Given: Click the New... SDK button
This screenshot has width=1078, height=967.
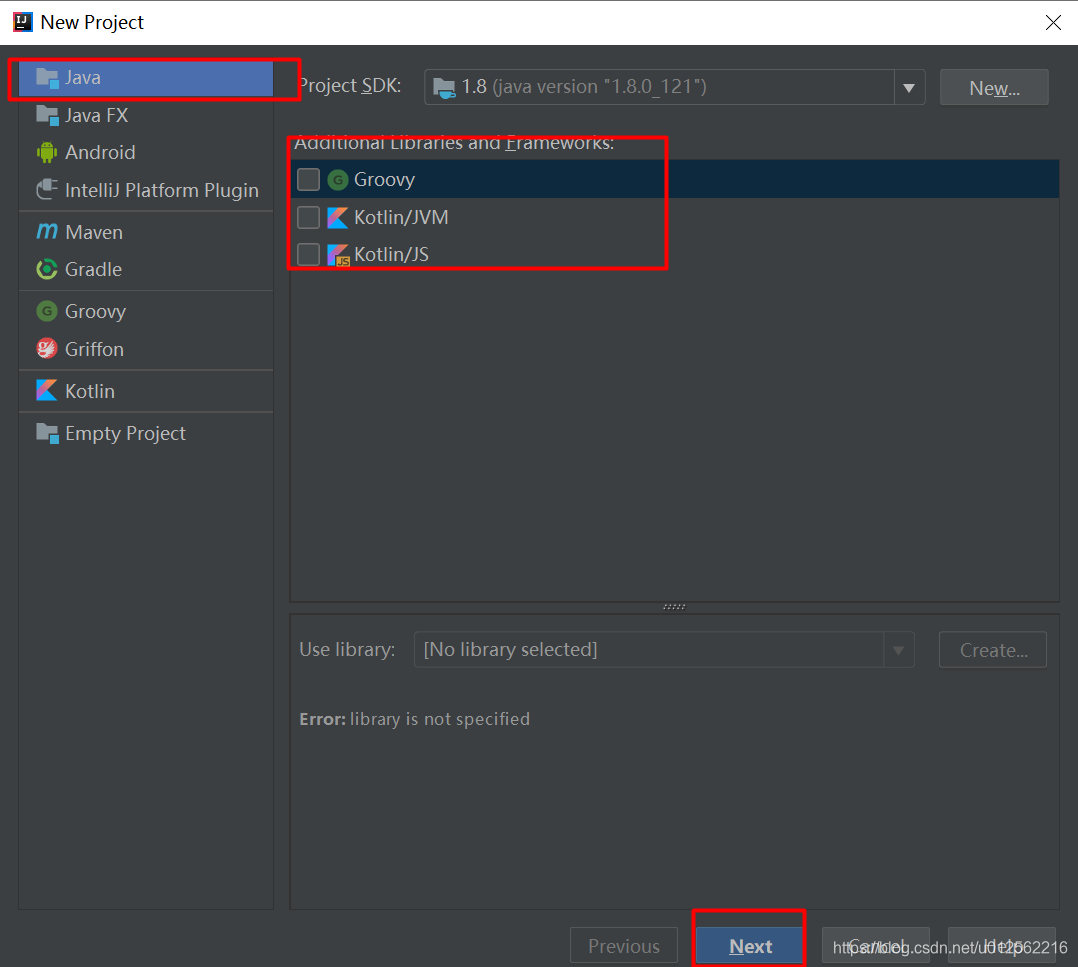Looking at the screenshot, I should [x=994, y=87].
